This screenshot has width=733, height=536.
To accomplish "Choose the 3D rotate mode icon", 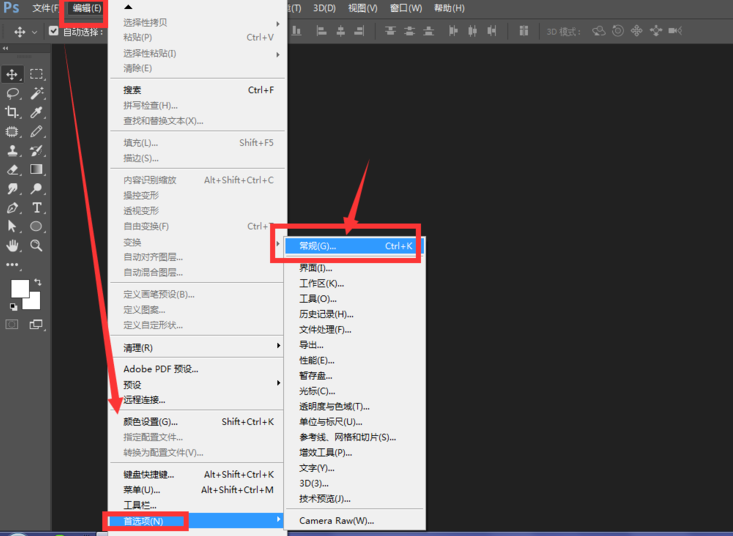I will [599, 31].
